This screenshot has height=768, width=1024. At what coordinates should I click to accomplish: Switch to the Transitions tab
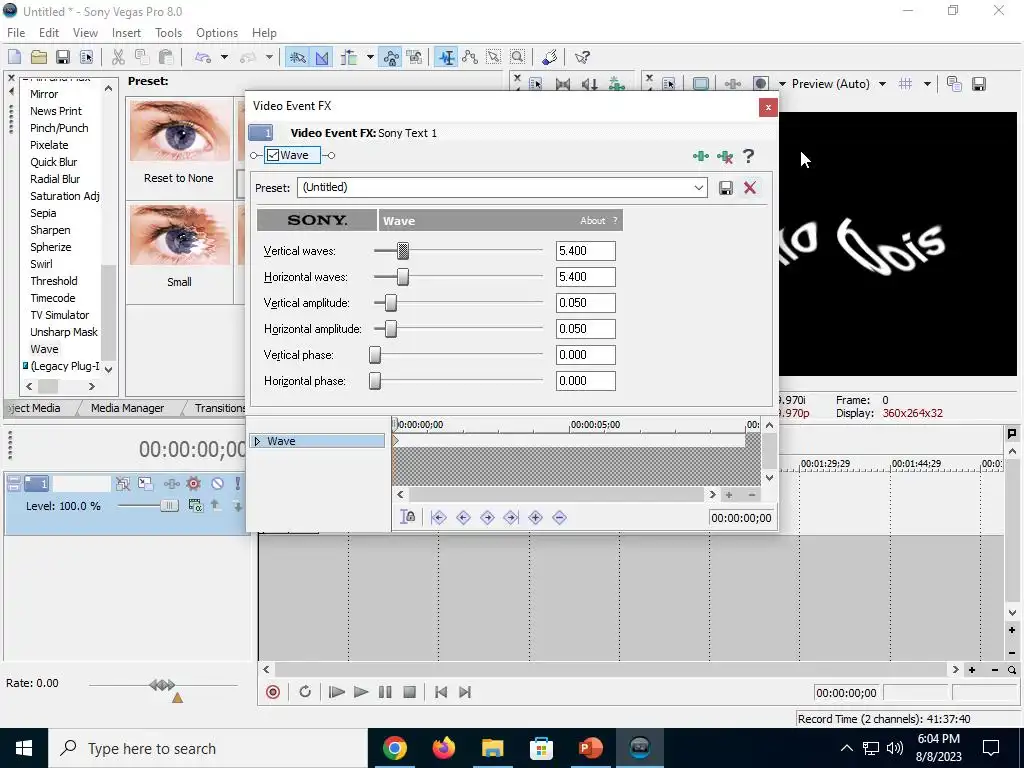(220, 408)
